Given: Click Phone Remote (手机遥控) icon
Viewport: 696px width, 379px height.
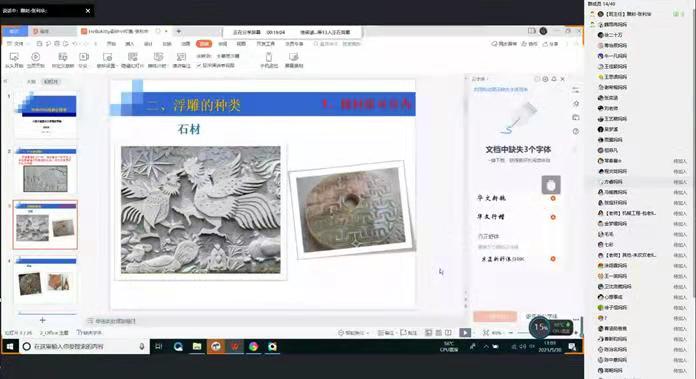Looking at the screenshot, I should [269, 60].
